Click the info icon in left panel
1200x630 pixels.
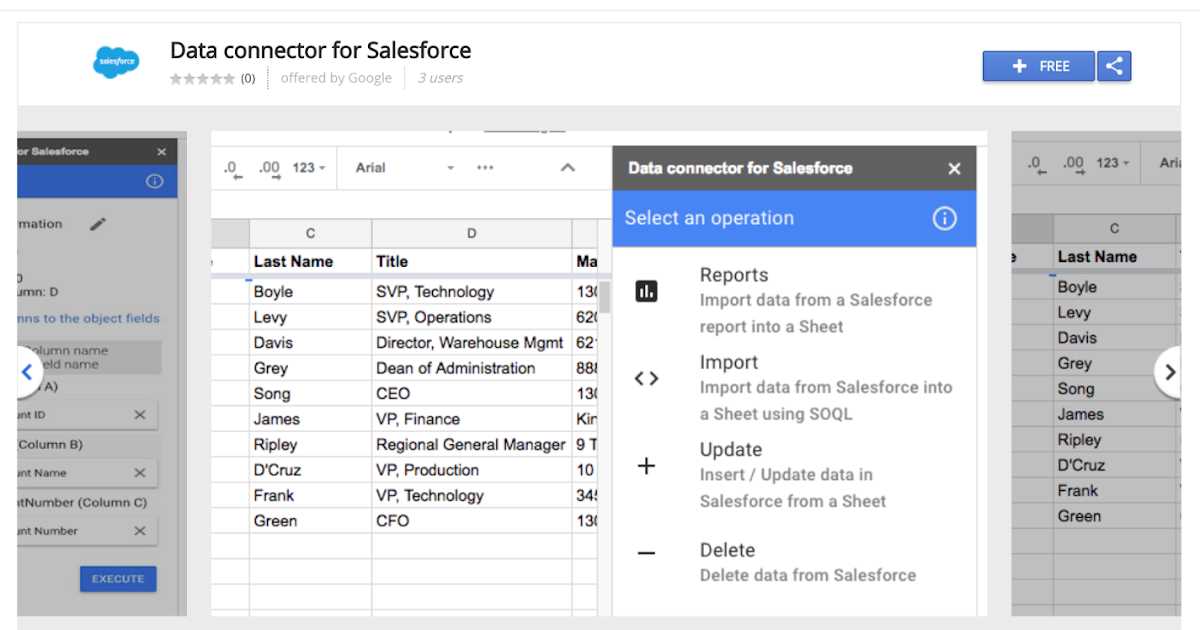(154, 181)
